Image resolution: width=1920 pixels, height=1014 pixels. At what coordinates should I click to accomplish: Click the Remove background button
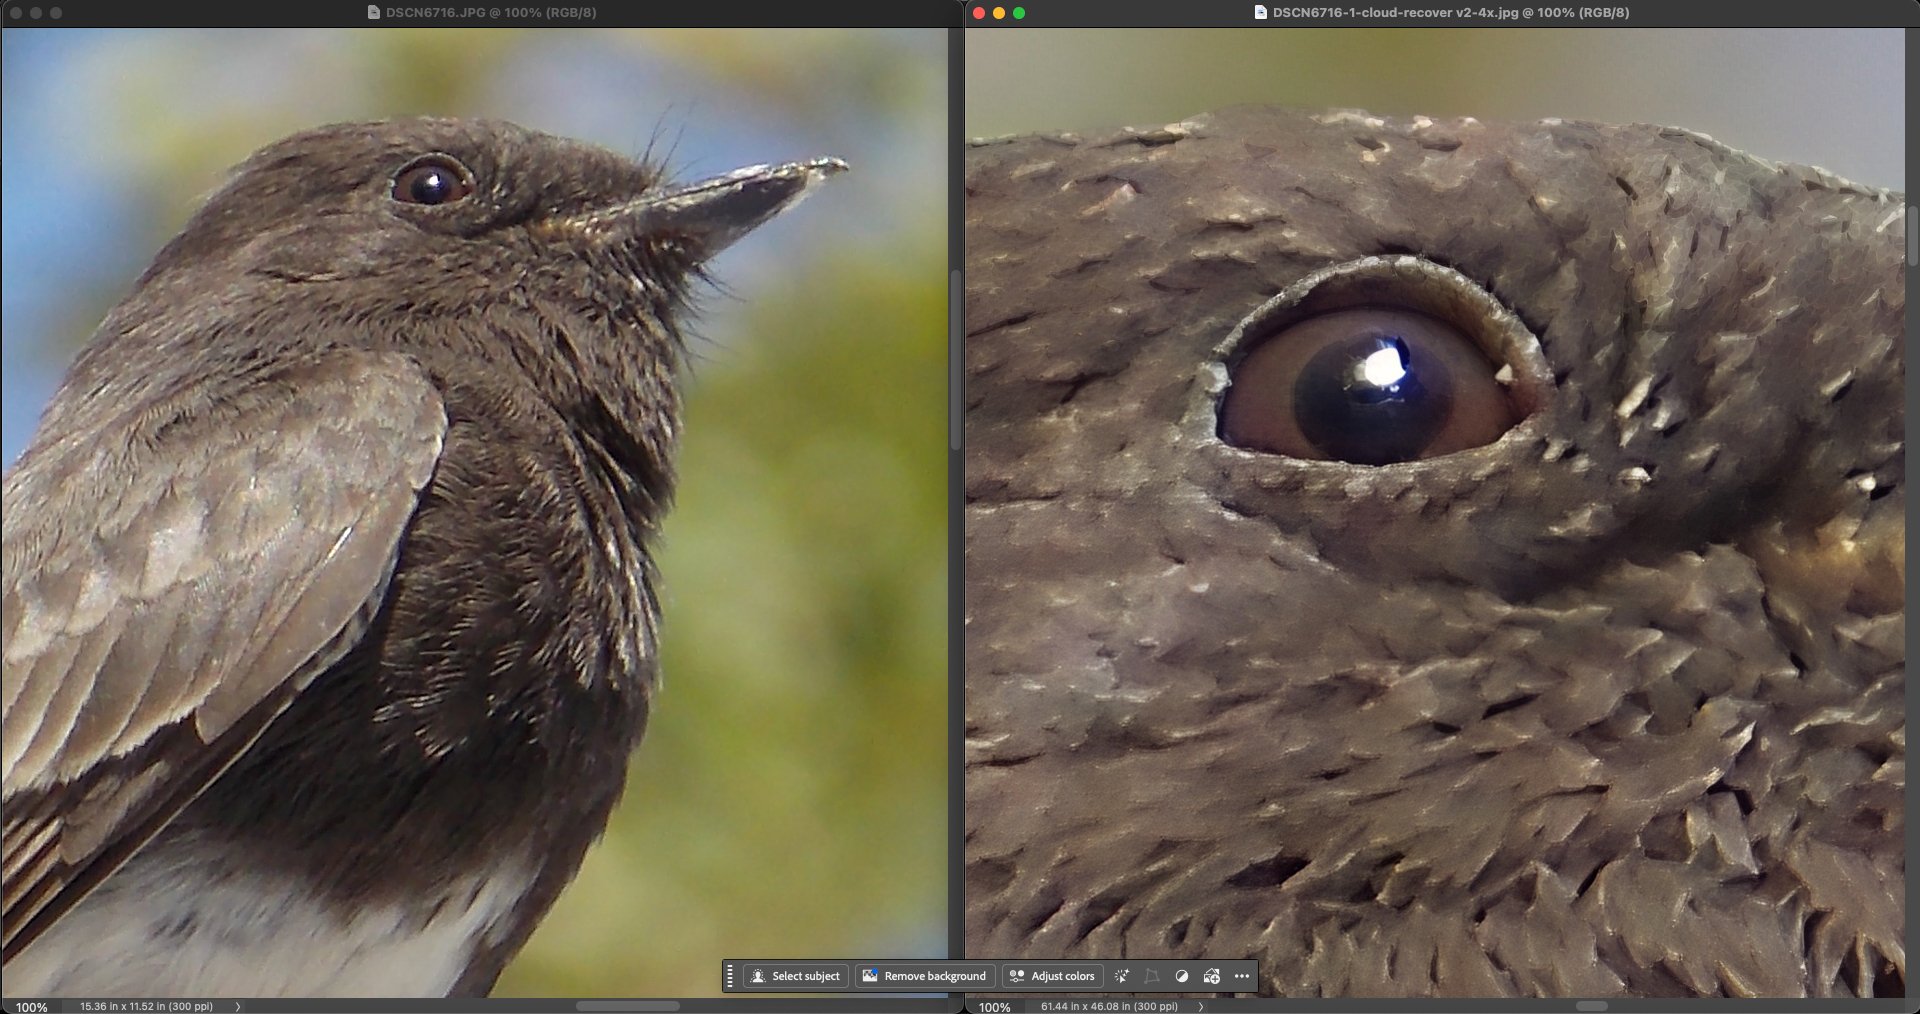tap(924, 976)
